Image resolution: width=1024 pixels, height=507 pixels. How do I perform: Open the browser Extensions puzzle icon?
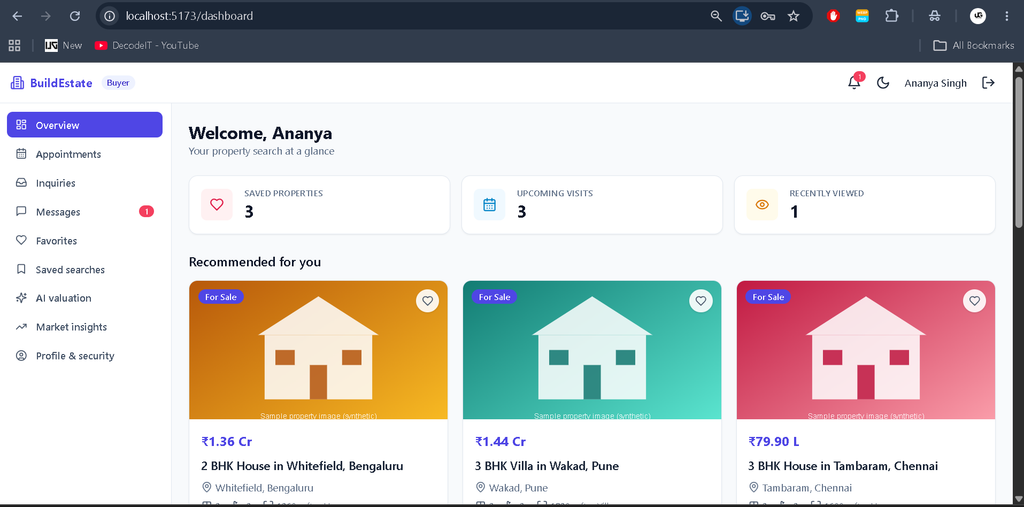click(891, 16)
